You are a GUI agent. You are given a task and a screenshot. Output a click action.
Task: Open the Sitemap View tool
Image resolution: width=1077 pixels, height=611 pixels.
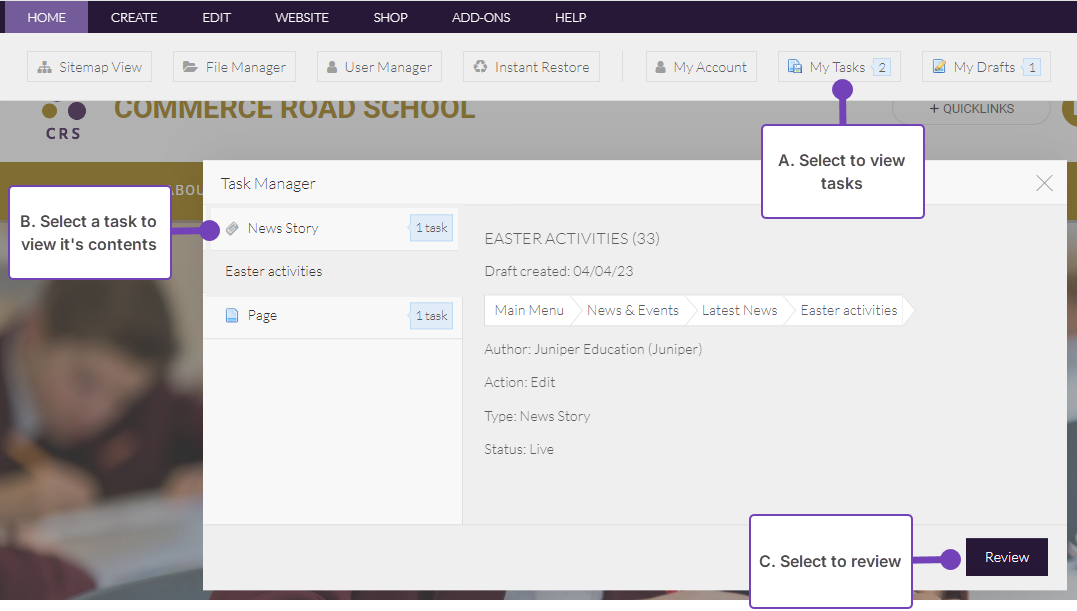tap(90, 67)
